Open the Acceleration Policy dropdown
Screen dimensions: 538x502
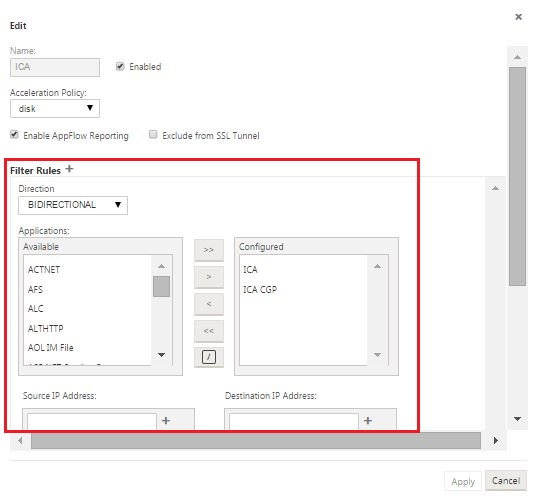coord(55,109)
